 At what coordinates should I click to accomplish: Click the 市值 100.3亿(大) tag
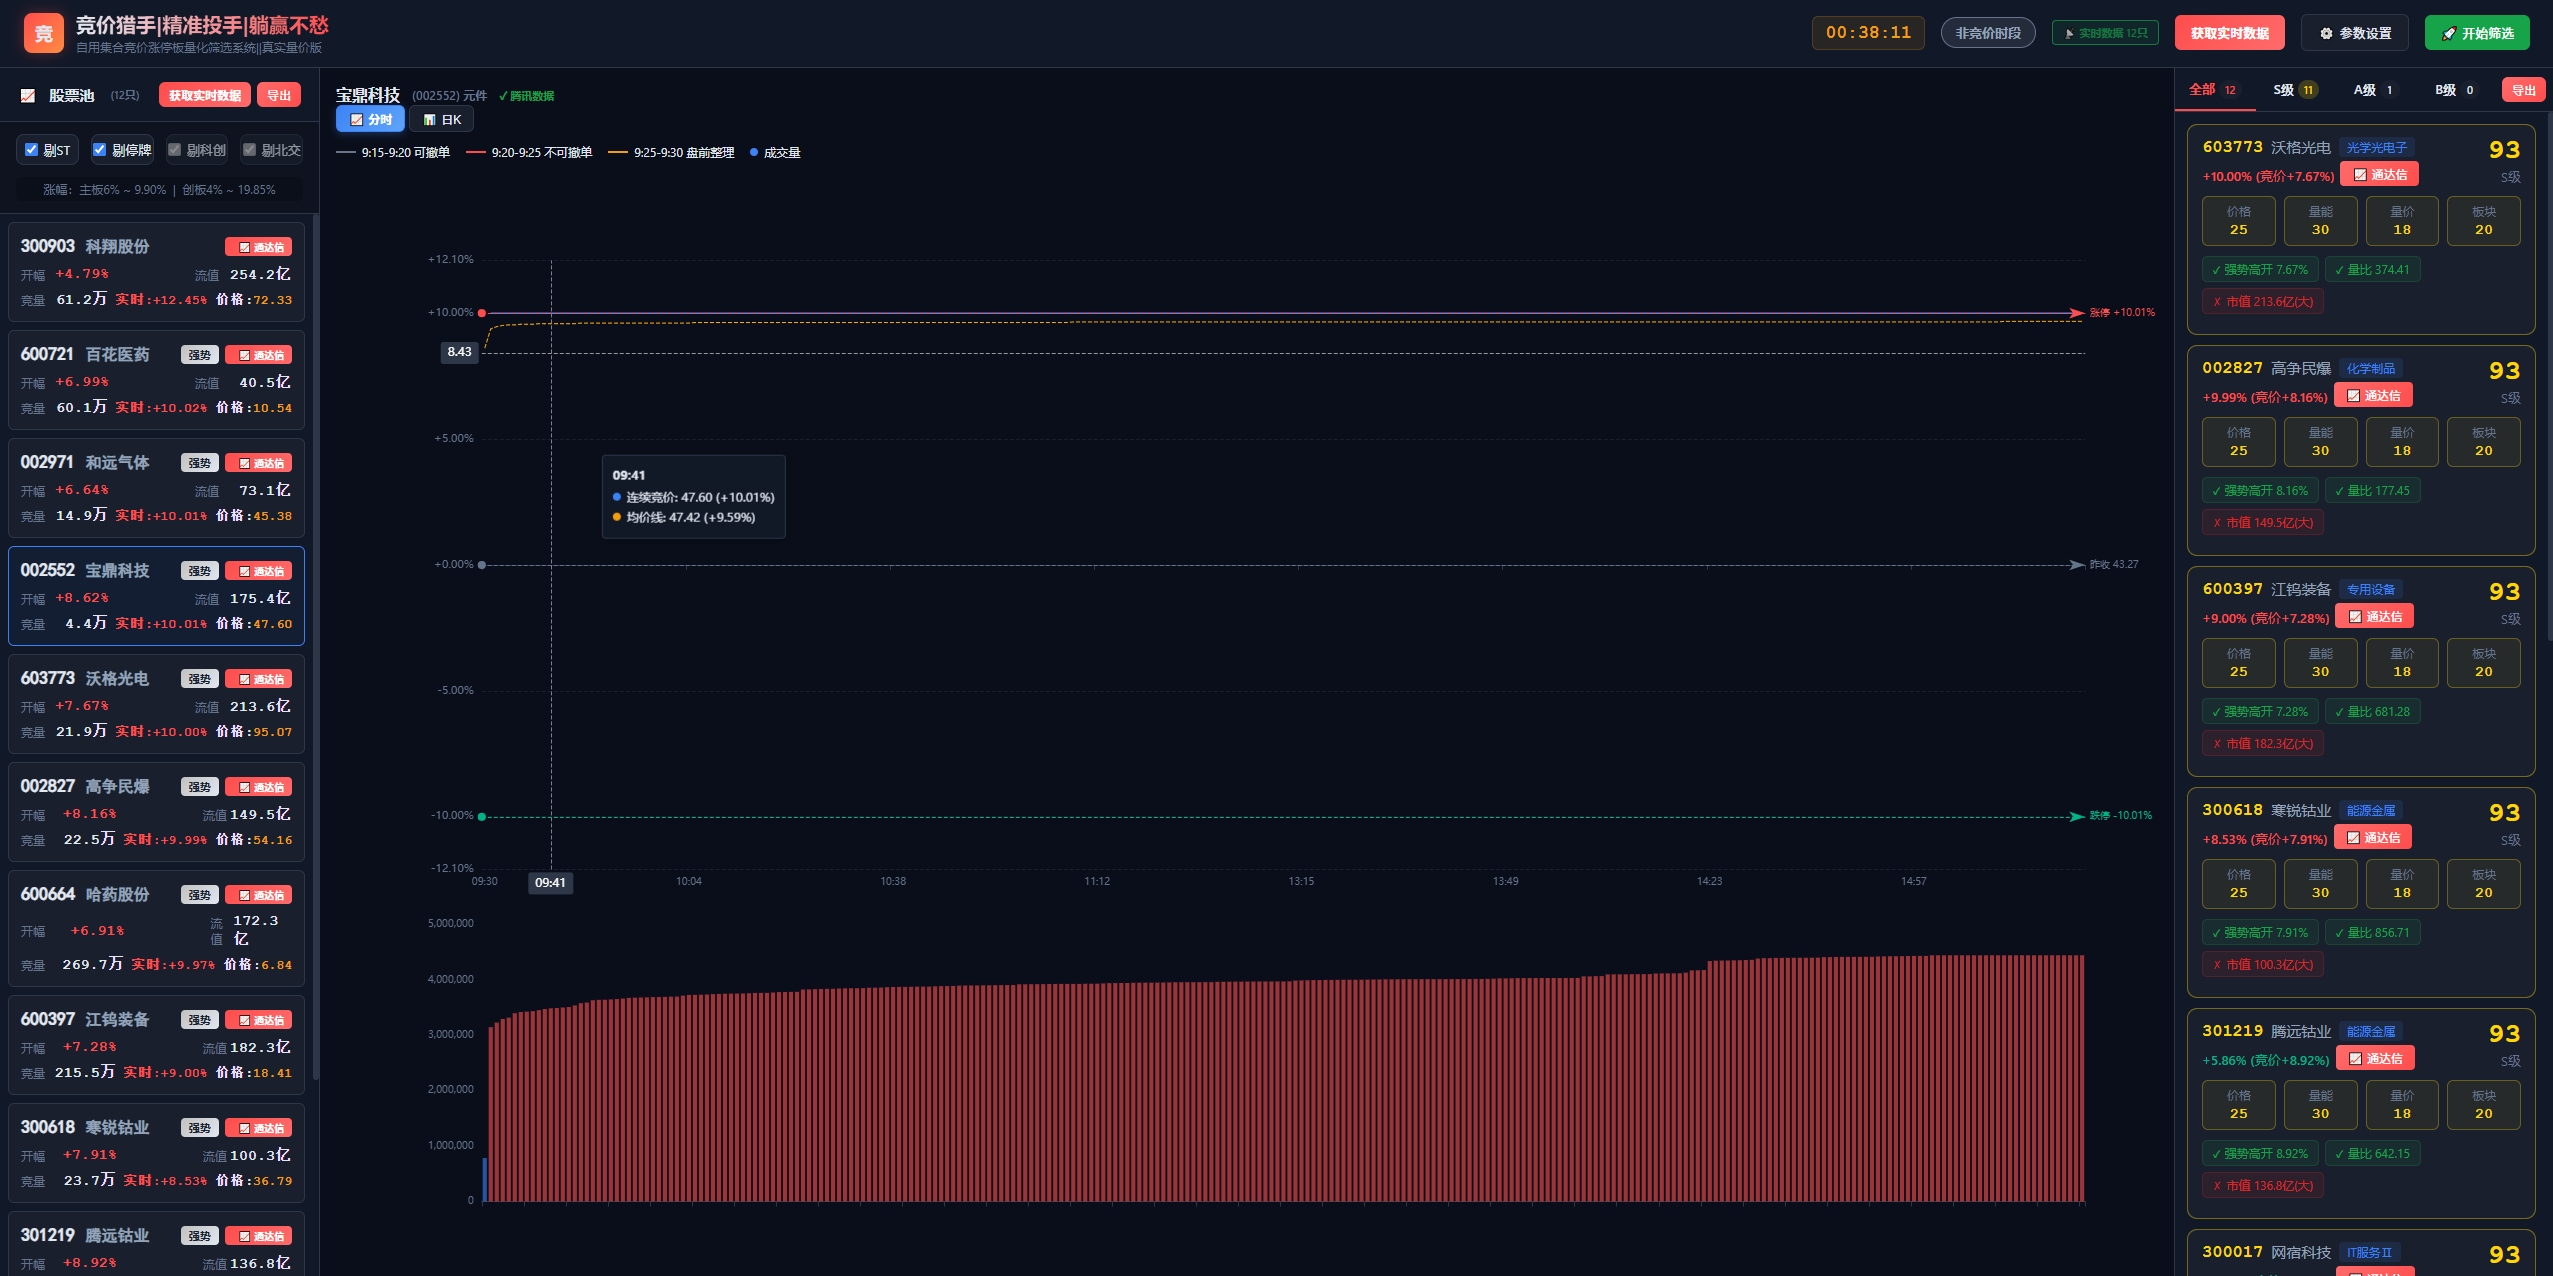(2262, 965)
